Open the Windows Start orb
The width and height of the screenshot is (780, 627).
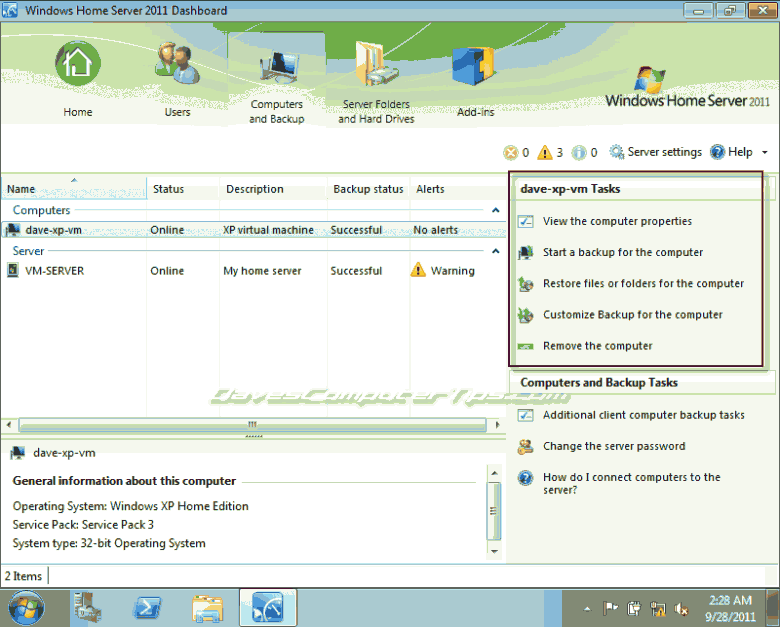26,608
